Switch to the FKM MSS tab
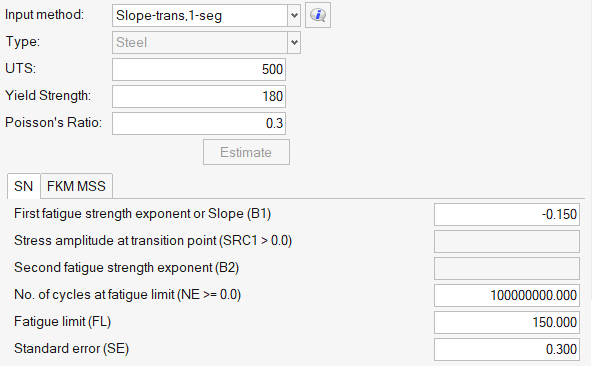The image size is (592, 366). tap(76, 186)
